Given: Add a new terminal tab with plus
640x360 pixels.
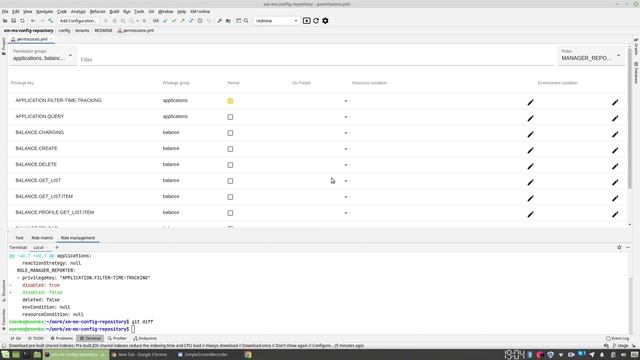Looking at the screenshot, I should [57, 247].
